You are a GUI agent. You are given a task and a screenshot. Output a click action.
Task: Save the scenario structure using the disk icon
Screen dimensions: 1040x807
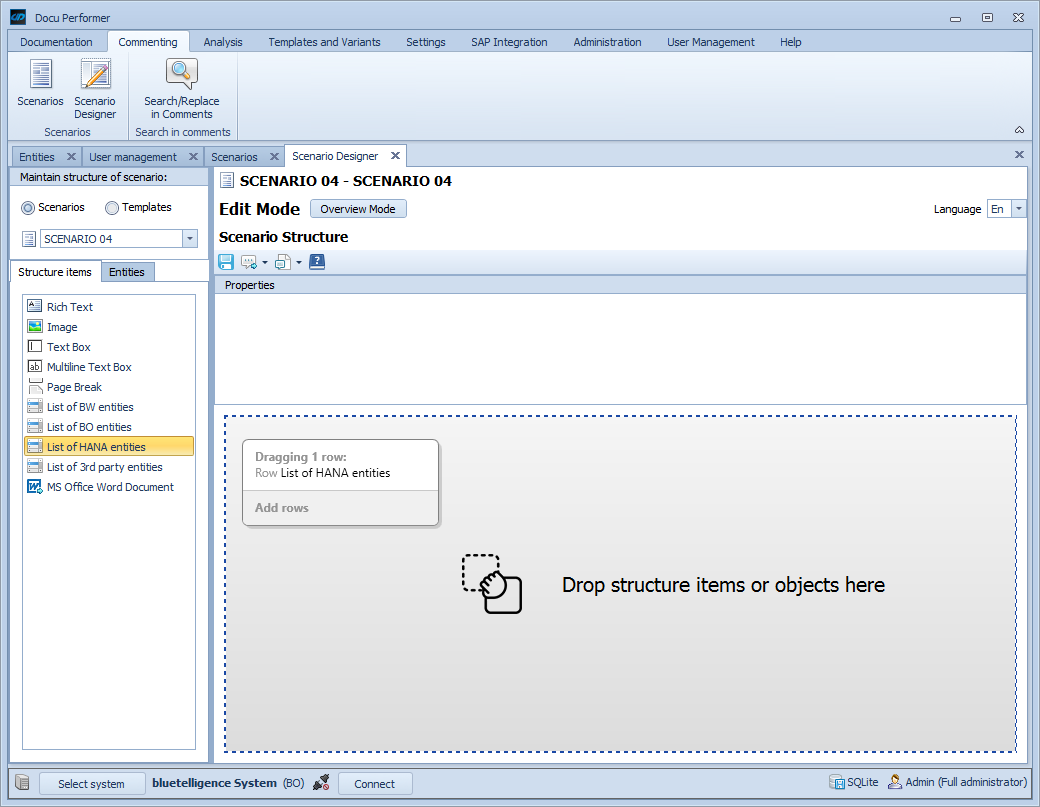[x=225, y=262]
